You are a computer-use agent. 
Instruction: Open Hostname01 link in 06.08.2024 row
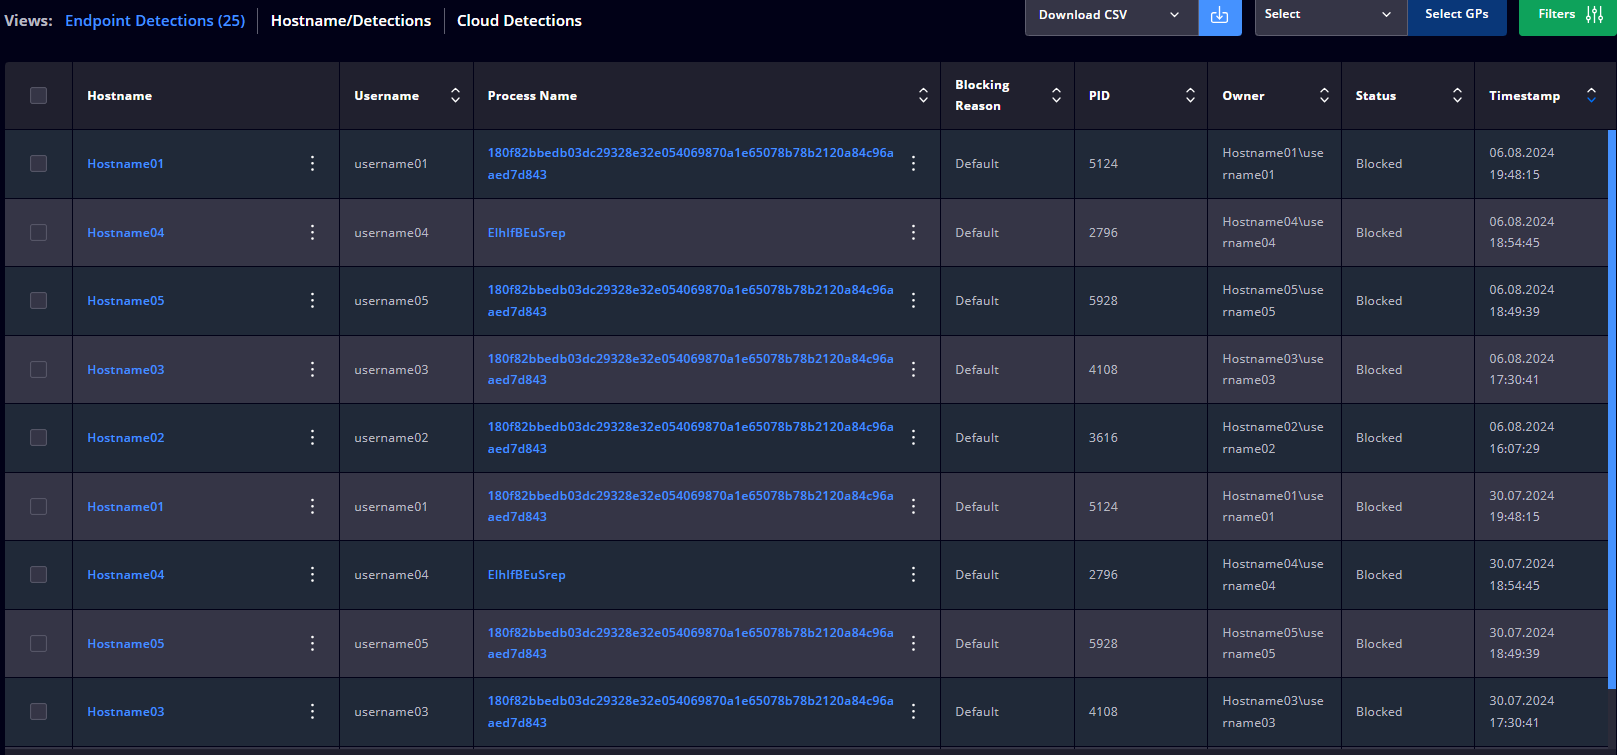[x=125, y=163]
